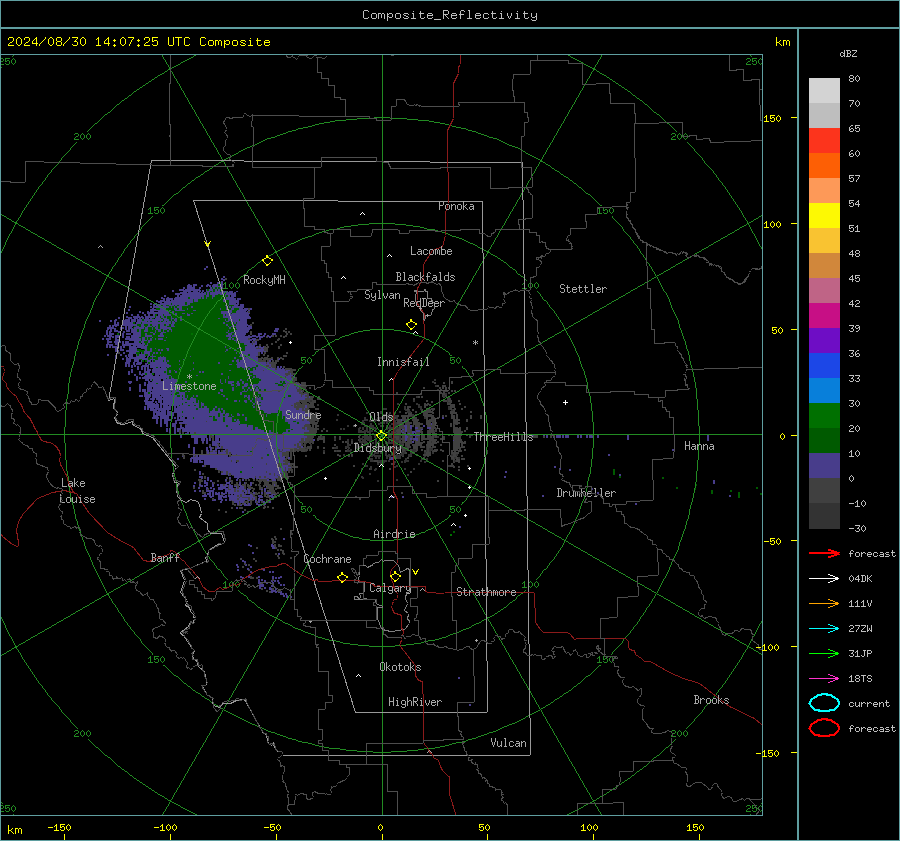Image resolution: width=900 pixels, height=841 pixels.
Task: Select the cyan 27ZW arrow icon
Action: pyautogui.click(x=824, y=629)
